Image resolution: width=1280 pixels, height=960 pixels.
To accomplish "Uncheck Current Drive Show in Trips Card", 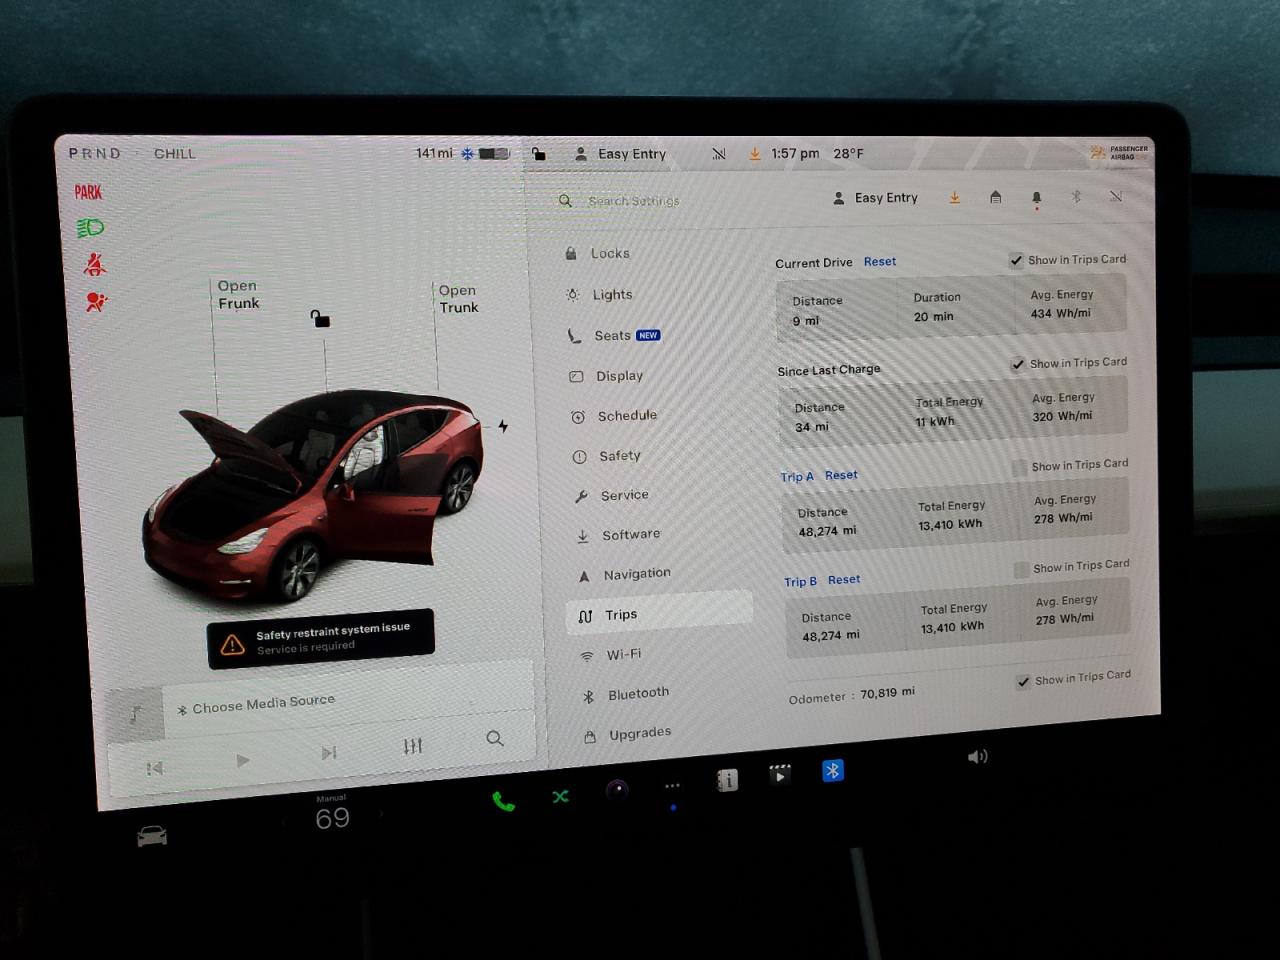I will (1016, 261).
